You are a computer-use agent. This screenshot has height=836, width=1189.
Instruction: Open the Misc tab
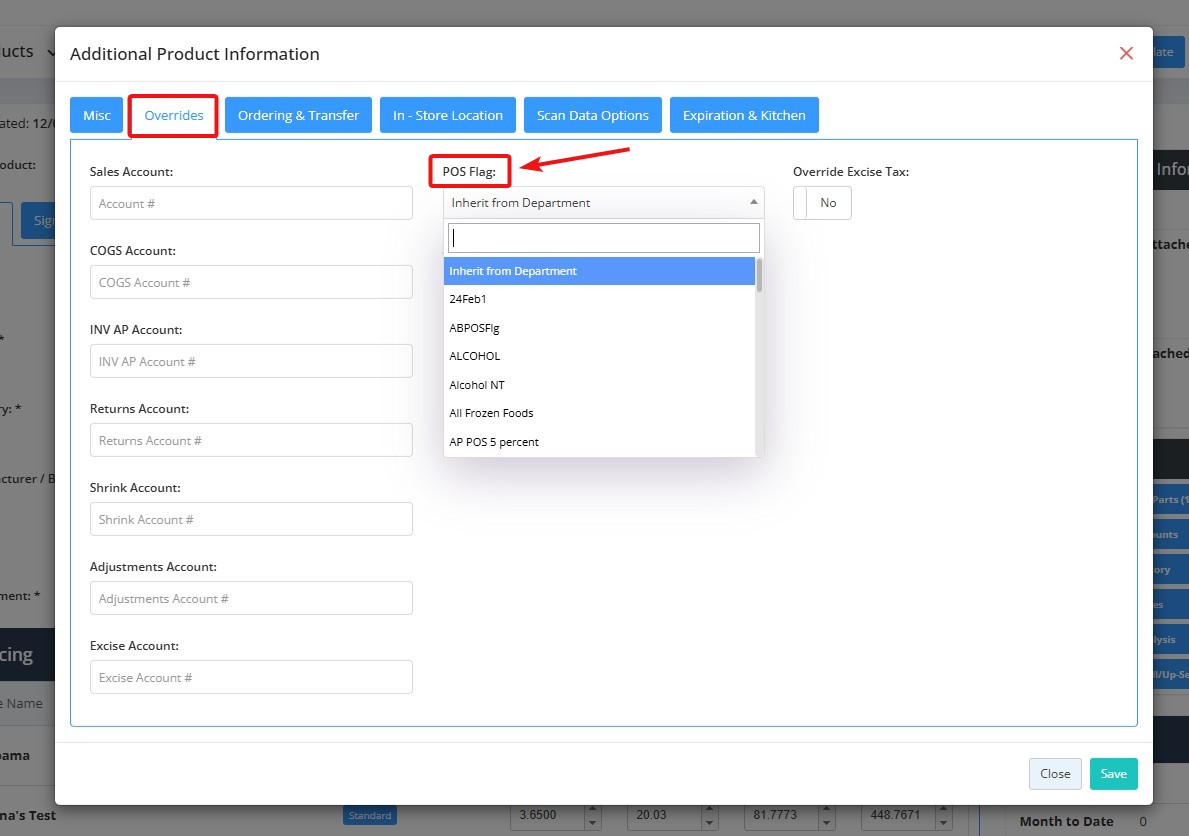(97, 115)
